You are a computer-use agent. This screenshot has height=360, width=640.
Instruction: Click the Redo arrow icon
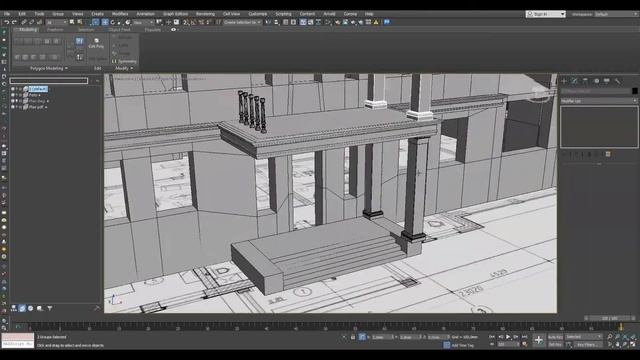coord(14,22)
